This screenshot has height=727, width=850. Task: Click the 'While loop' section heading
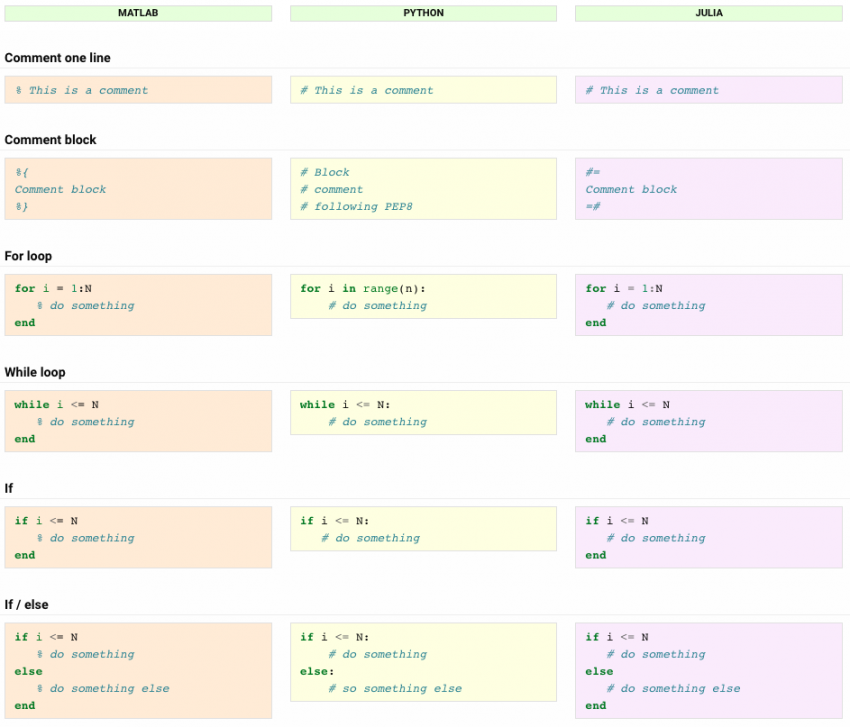tap(35, 372)
